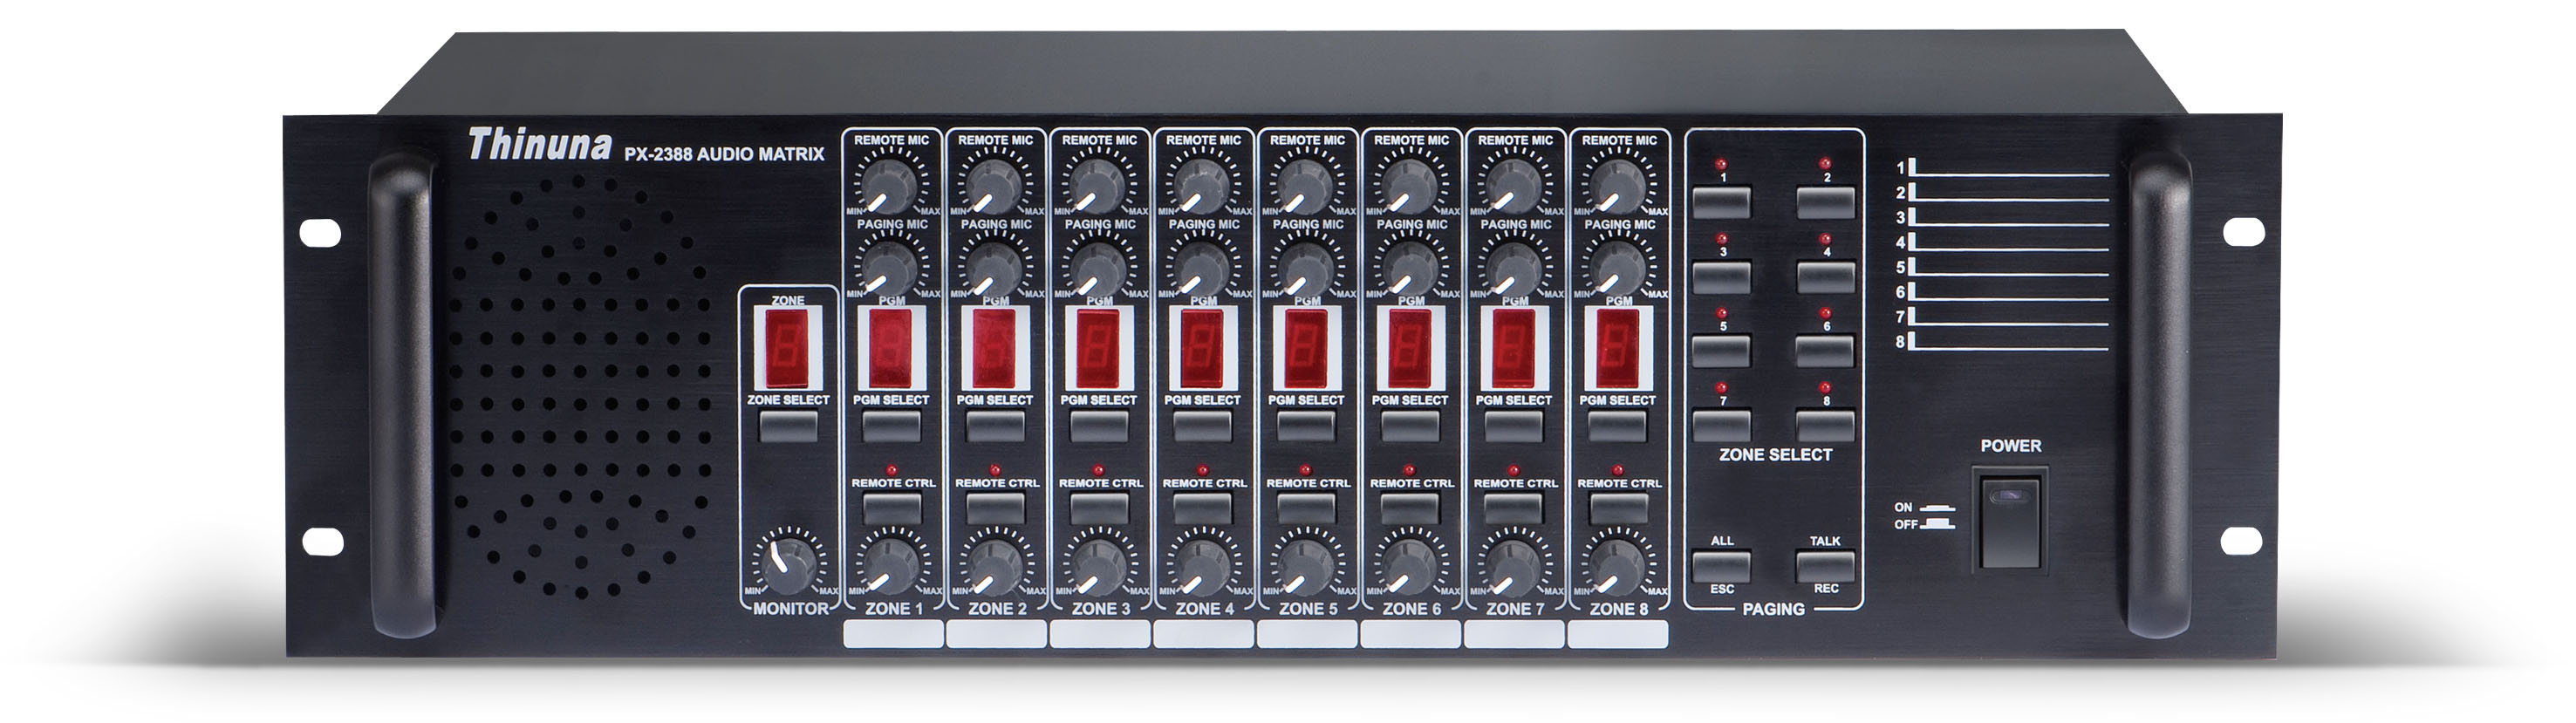Click the monitor ZONE LED display
2576x723 pixels.
(788, 348)
